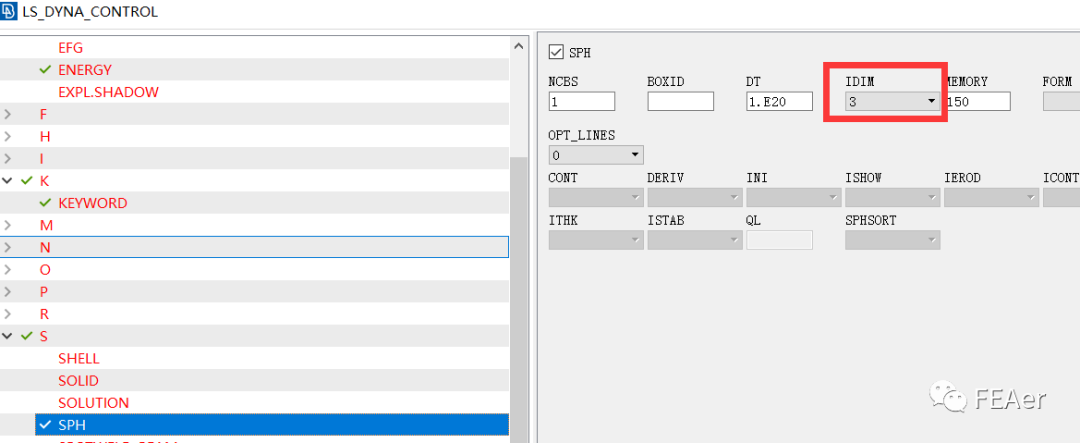Select the EFG tree item
Screen dimensions: 1080x443
[x=70, y=48]
